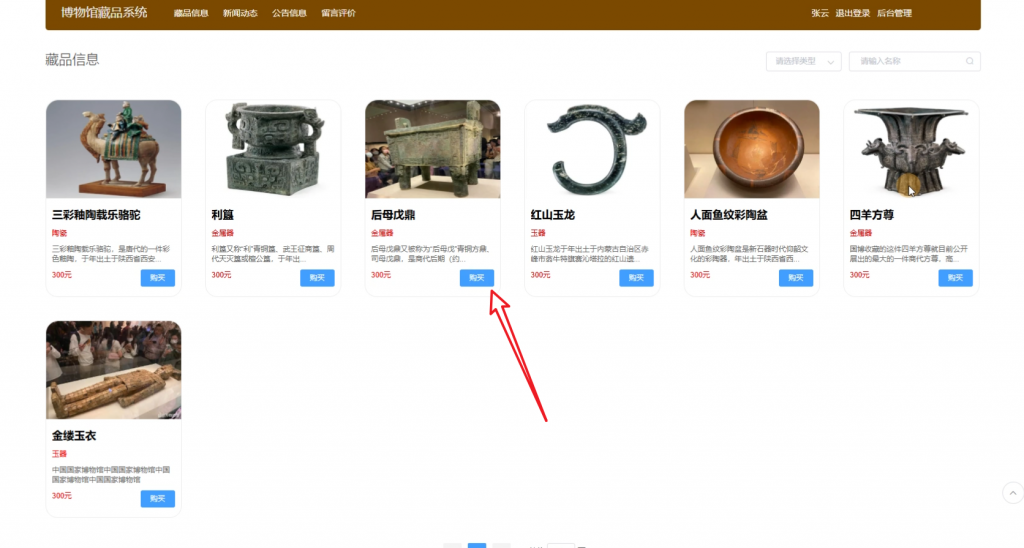
Task: Go to the 新闻动态 navigation tab
Action: pyautogui.click(x=240, y=13)
